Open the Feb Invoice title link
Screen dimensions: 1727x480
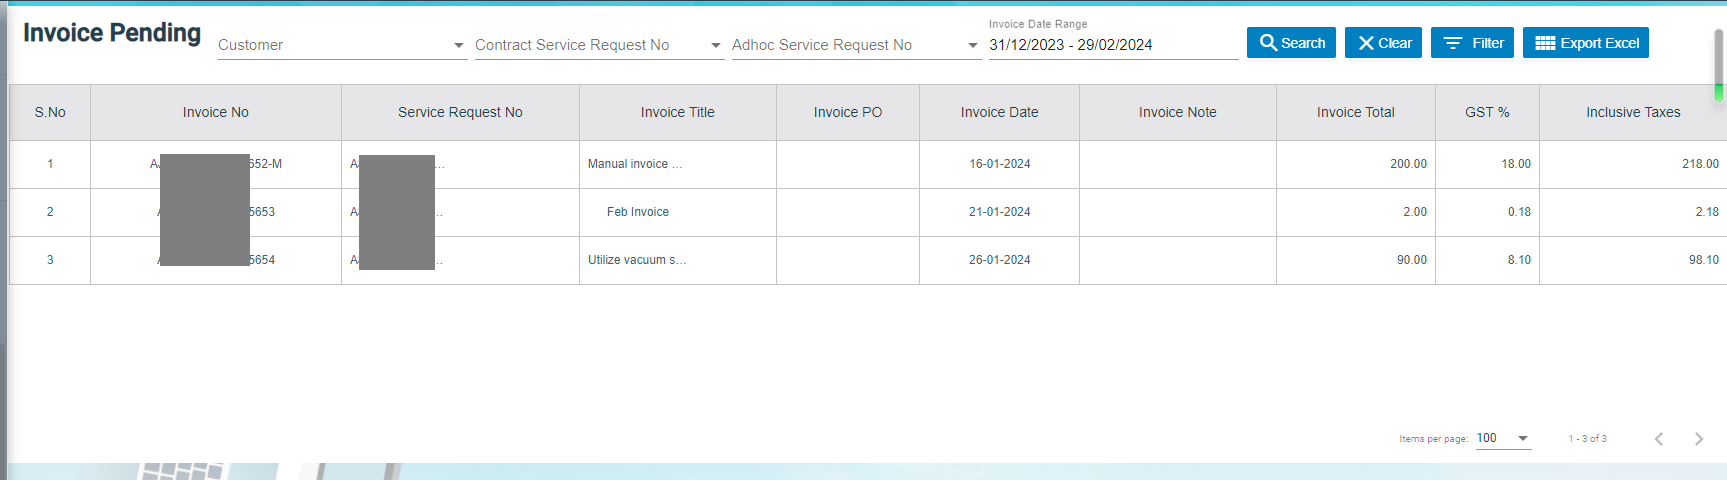[637, 212]
